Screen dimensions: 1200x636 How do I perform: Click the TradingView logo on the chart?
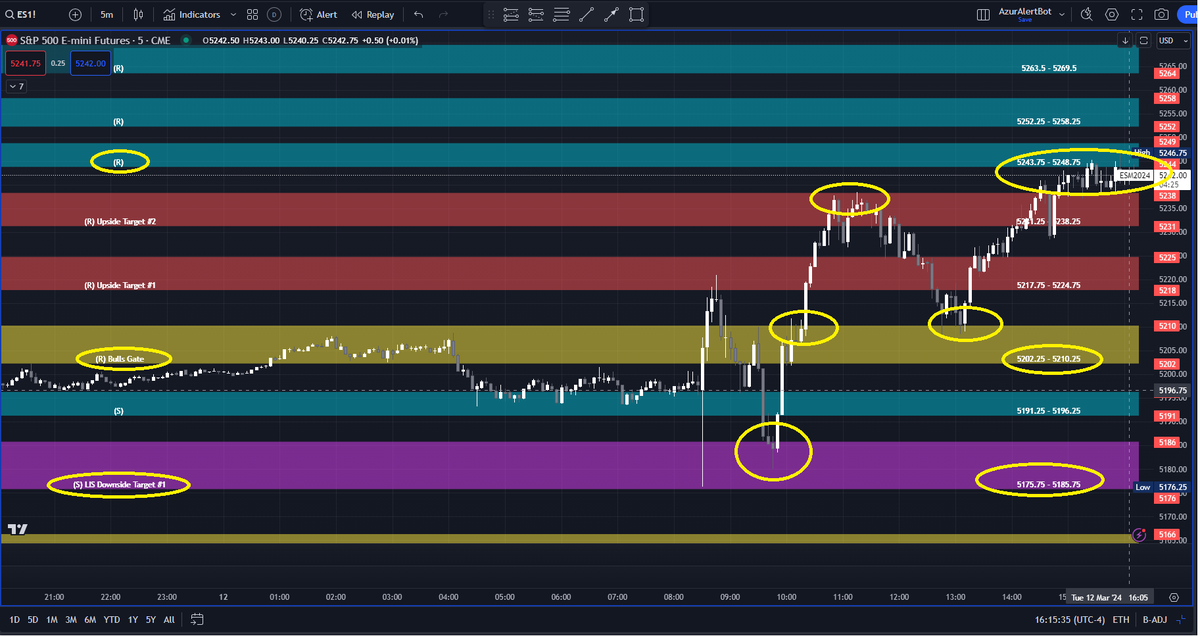coord(17,529)
